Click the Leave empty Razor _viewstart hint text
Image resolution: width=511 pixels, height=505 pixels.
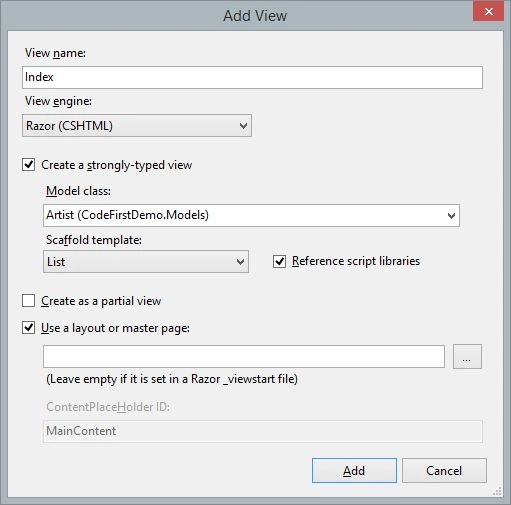pos(172,379)
